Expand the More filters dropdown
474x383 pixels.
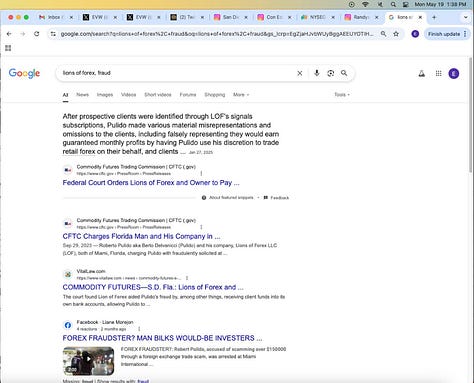[241, 95]
